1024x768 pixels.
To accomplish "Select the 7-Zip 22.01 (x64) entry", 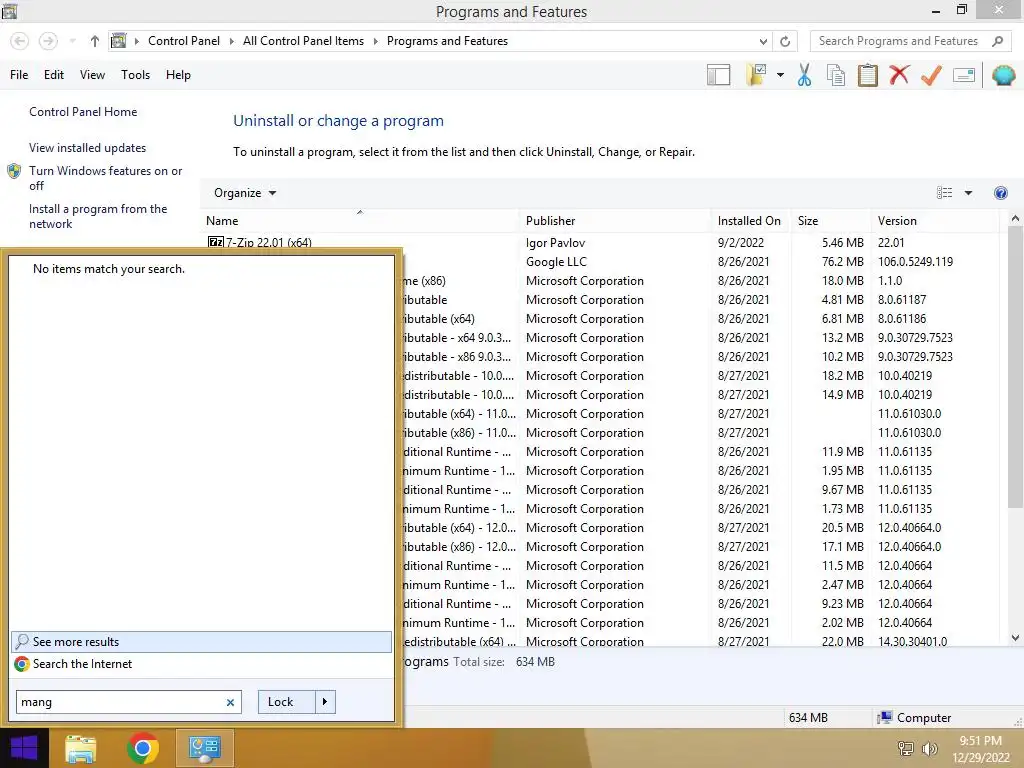I will tap(268, 243).
